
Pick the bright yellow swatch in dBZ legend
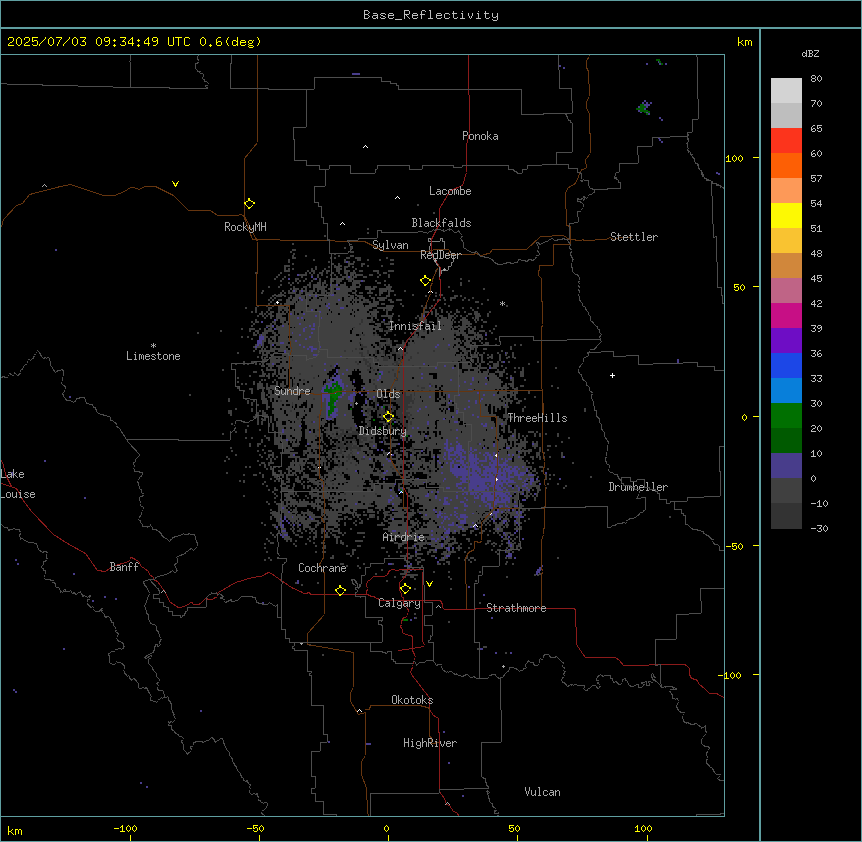pos(786,215)
